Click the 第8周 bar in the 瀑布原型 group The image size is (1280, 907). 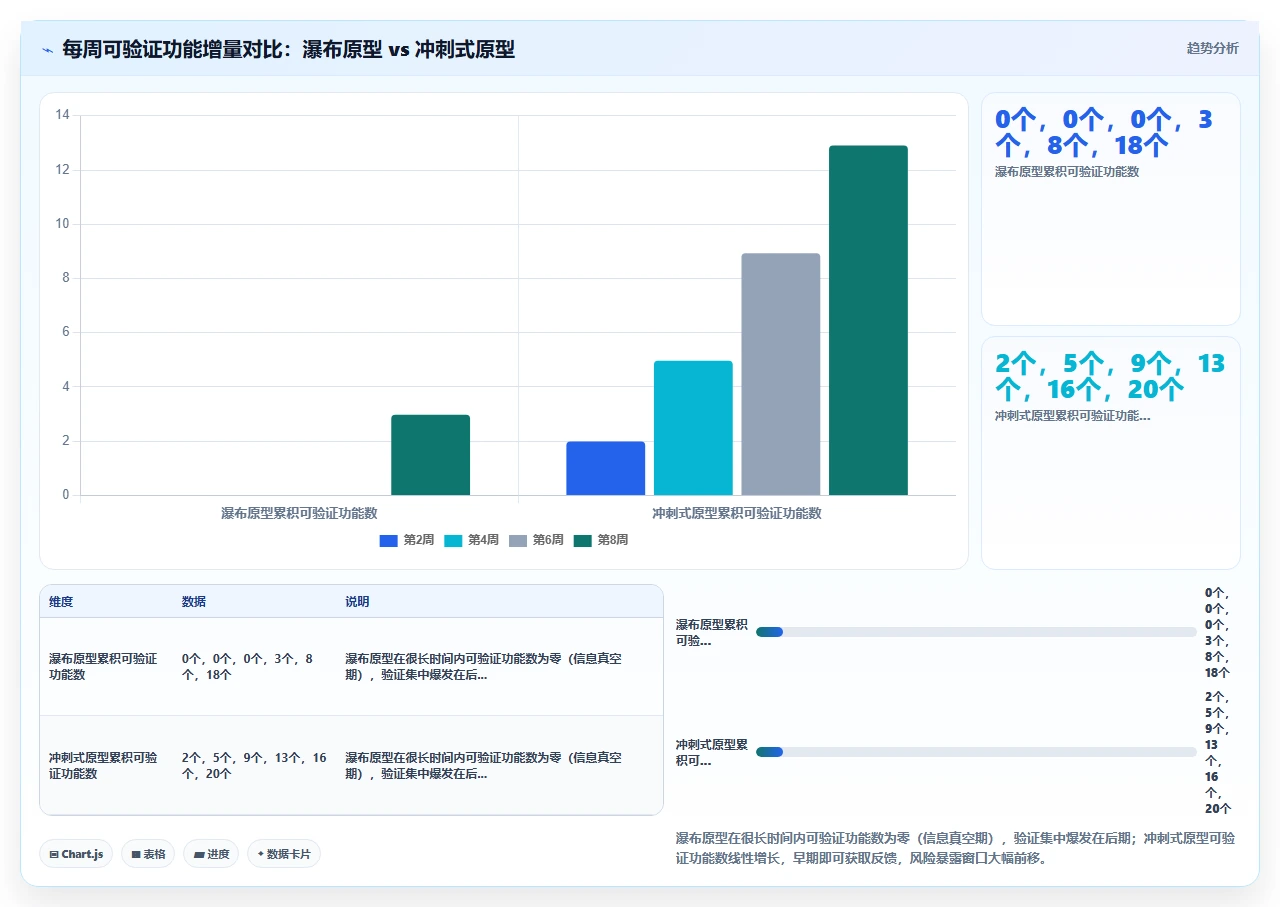430,455
